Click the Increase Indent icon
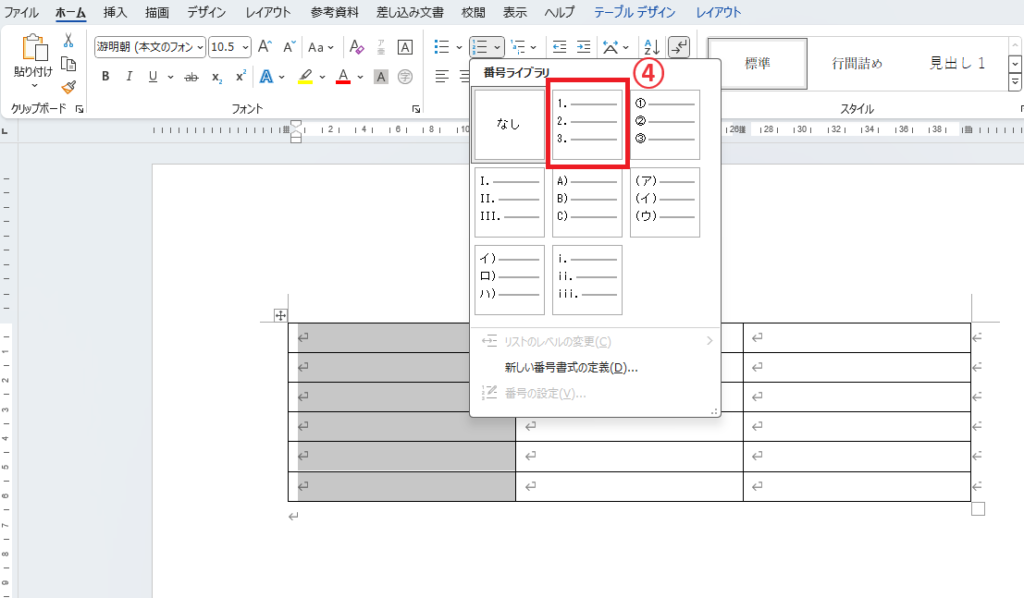This screenshot has height=598, width=1024. [584, 47]
